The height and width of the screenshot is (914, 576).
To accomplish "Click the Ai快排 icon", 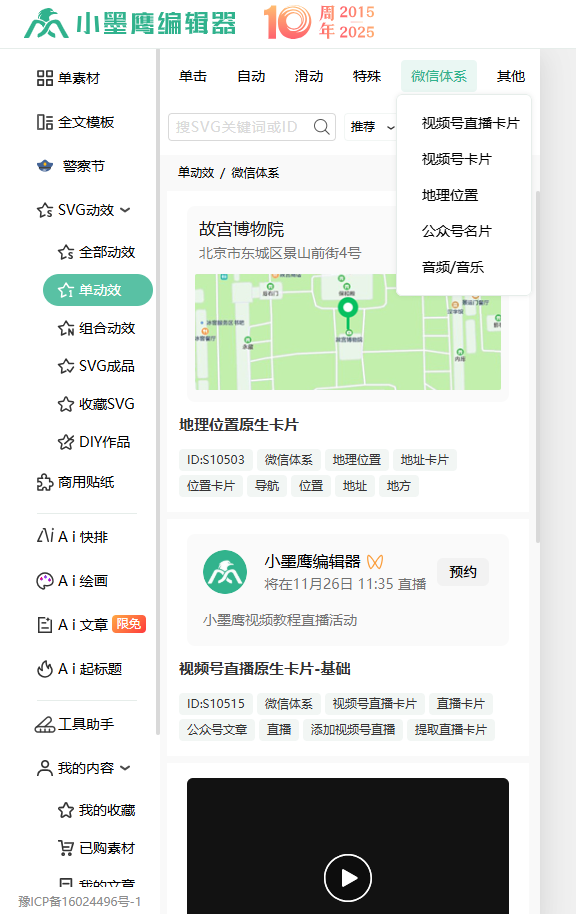I will 45,536.
